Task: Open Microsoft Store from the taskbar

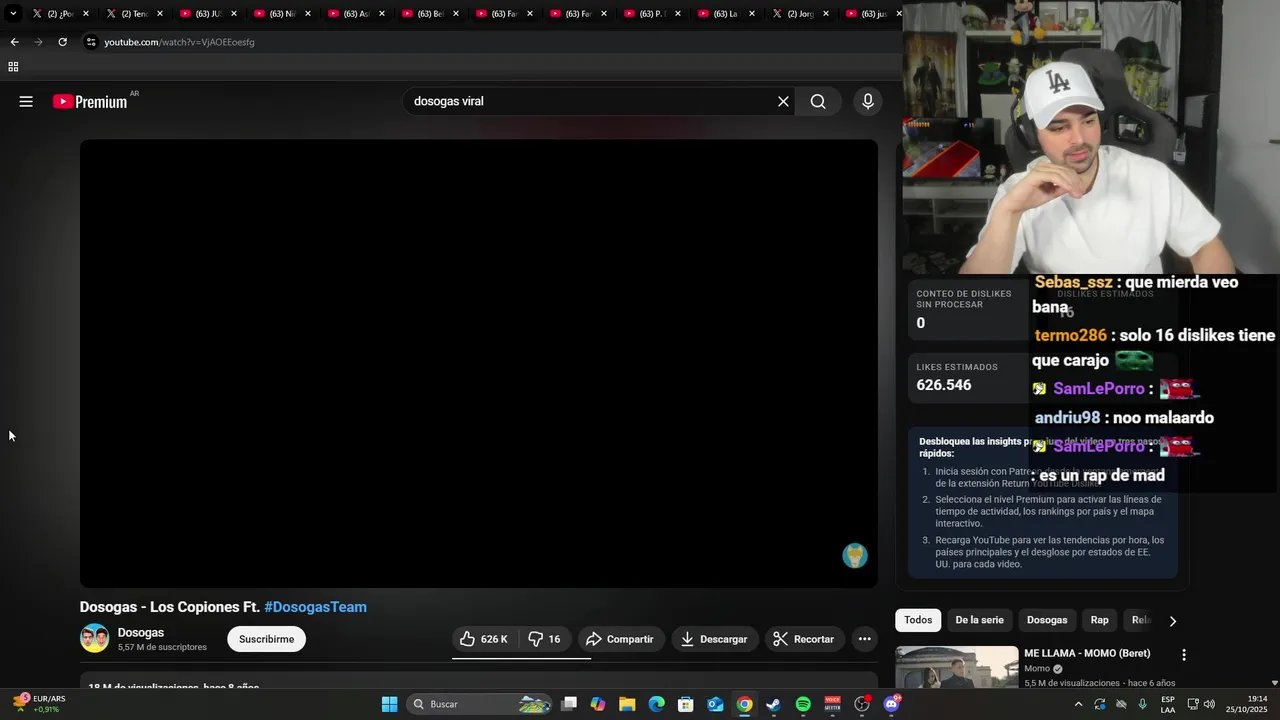Action: point(685,704)
